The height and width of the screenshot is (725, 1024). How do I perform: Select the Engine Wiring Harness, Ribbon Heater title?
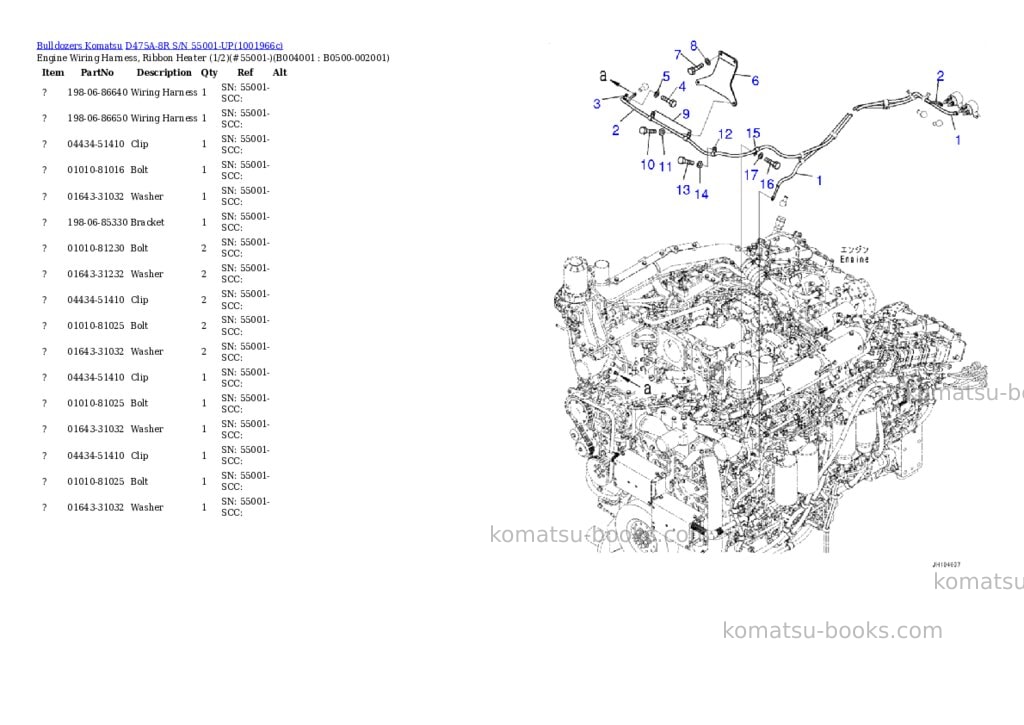[x=213, y=57]
